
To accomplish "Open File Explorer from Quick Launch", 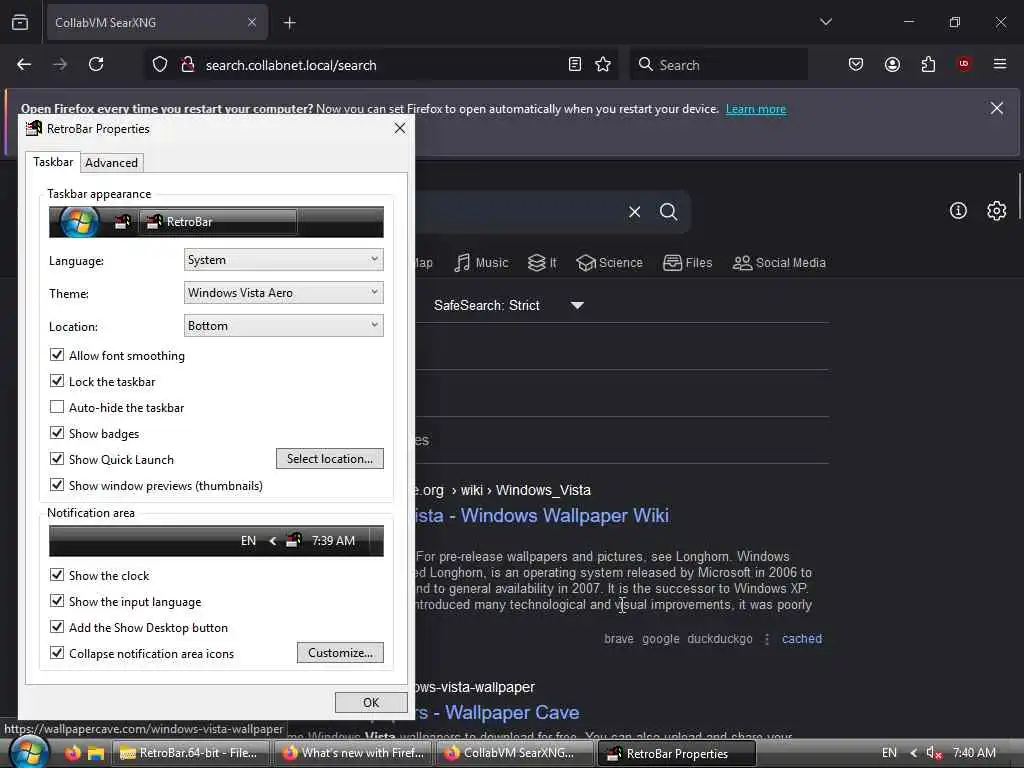I will click(96, 753).
